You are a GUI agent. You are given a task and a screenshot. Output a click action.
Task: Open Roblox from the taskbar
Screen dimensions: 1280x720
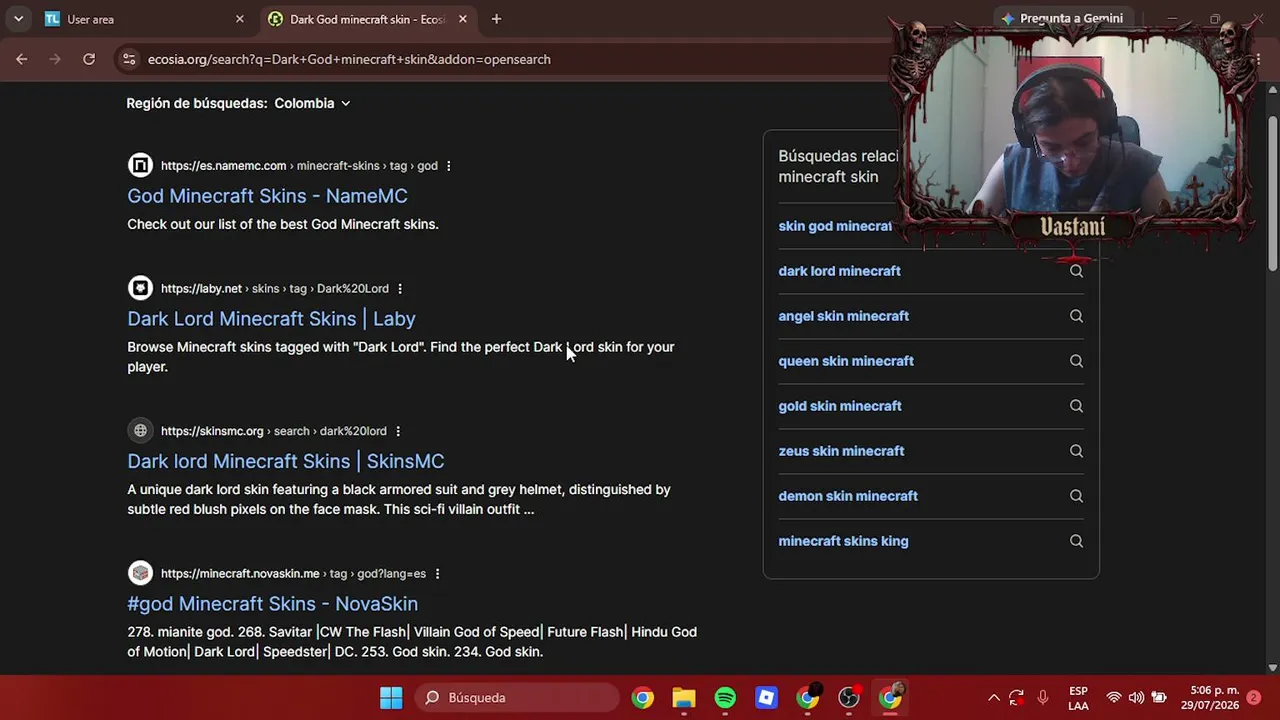point(766,698)
